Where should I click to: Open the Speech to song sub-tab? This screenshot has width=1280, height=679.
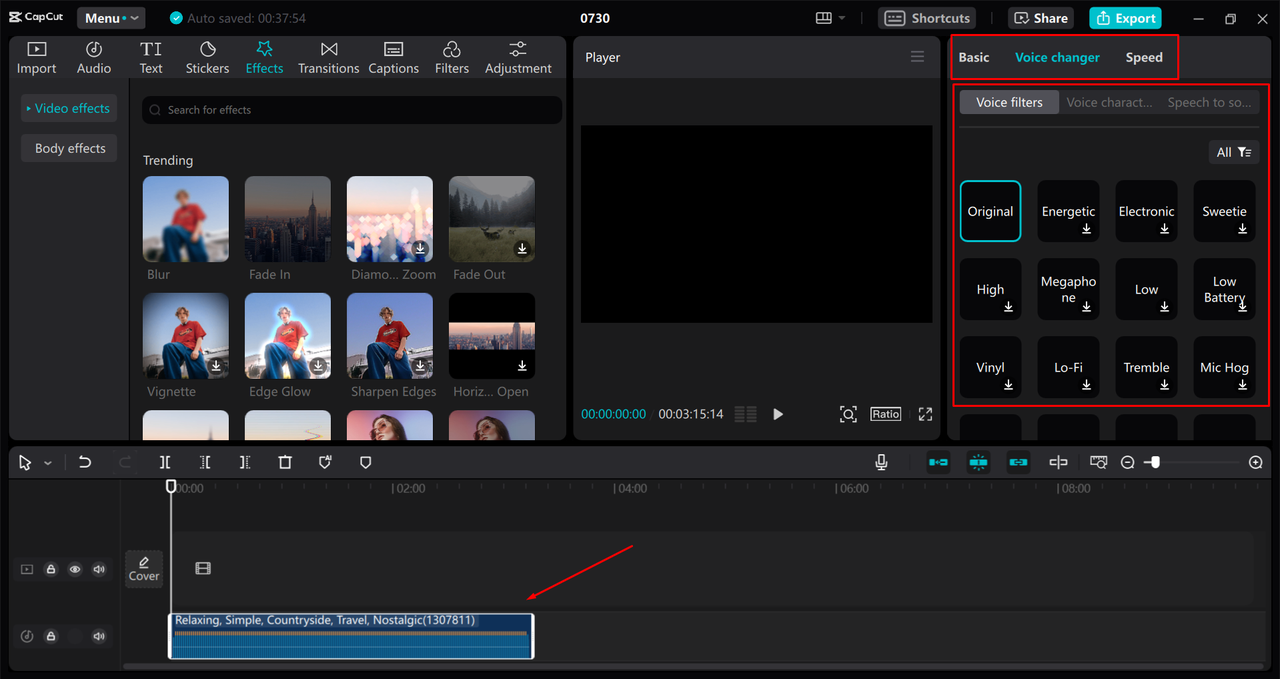1209,102
